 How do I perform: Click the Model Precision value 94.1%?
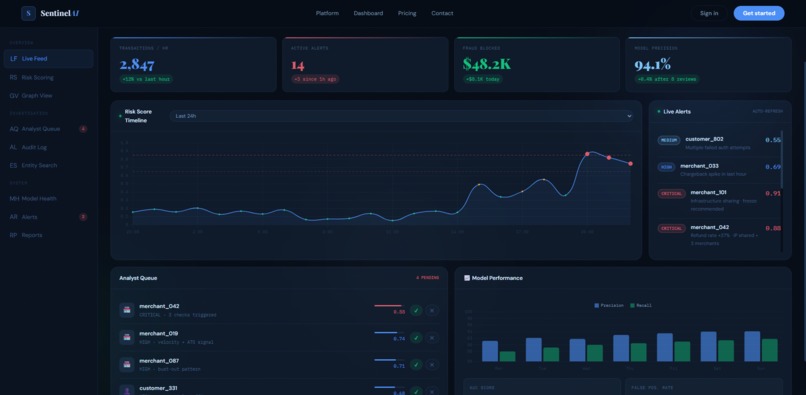653,65
